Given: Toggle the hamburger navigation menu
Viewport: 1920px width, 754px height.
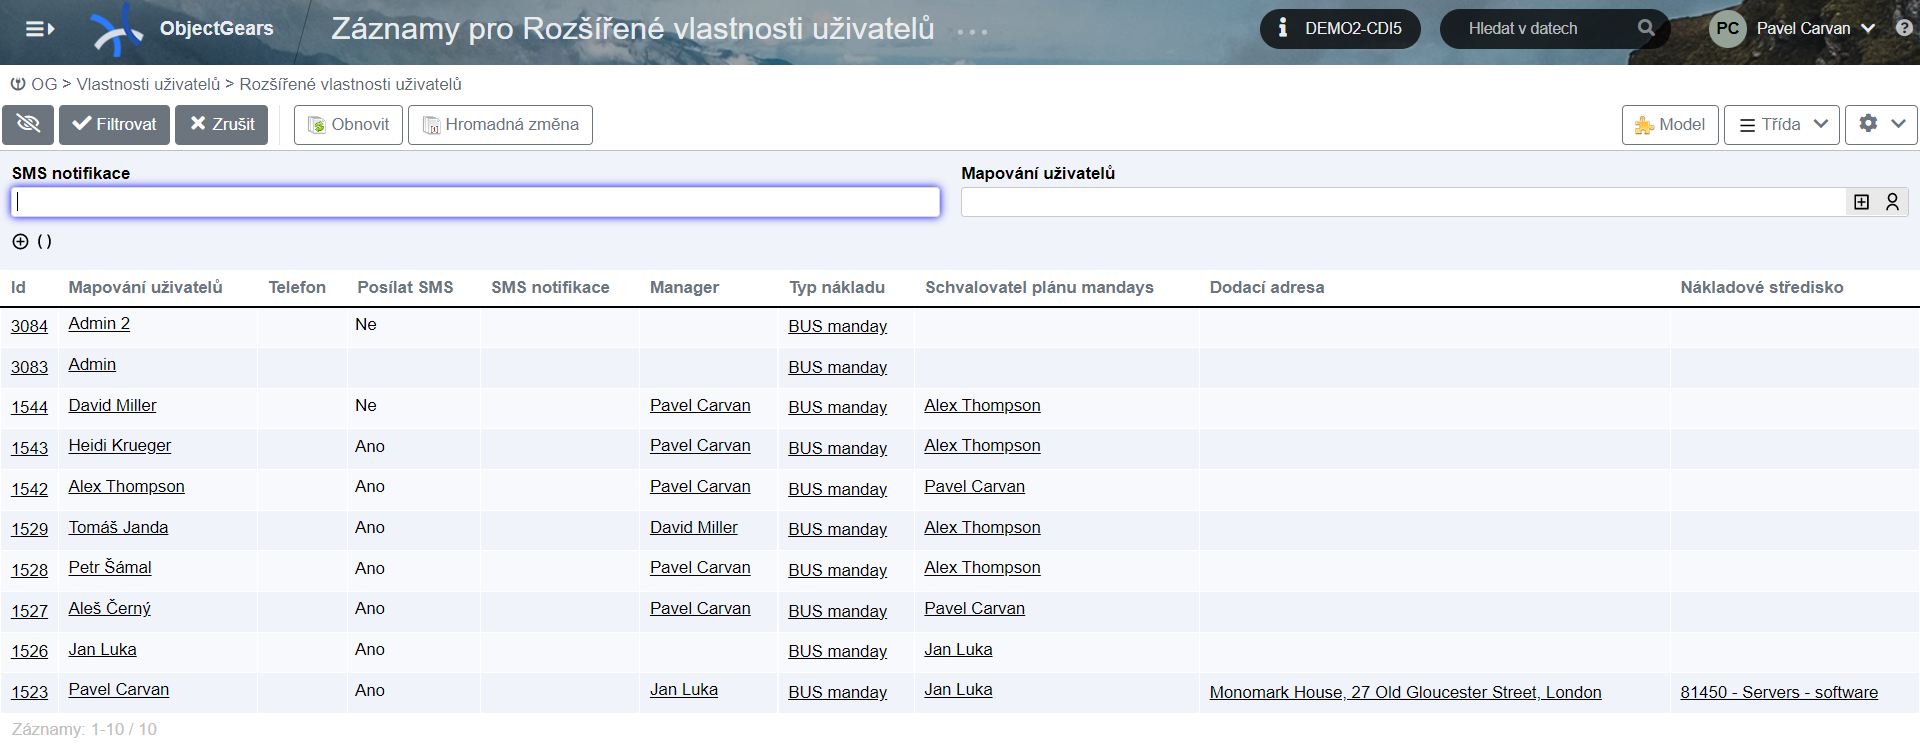Looking at the screenshot, I should [39, 29].
